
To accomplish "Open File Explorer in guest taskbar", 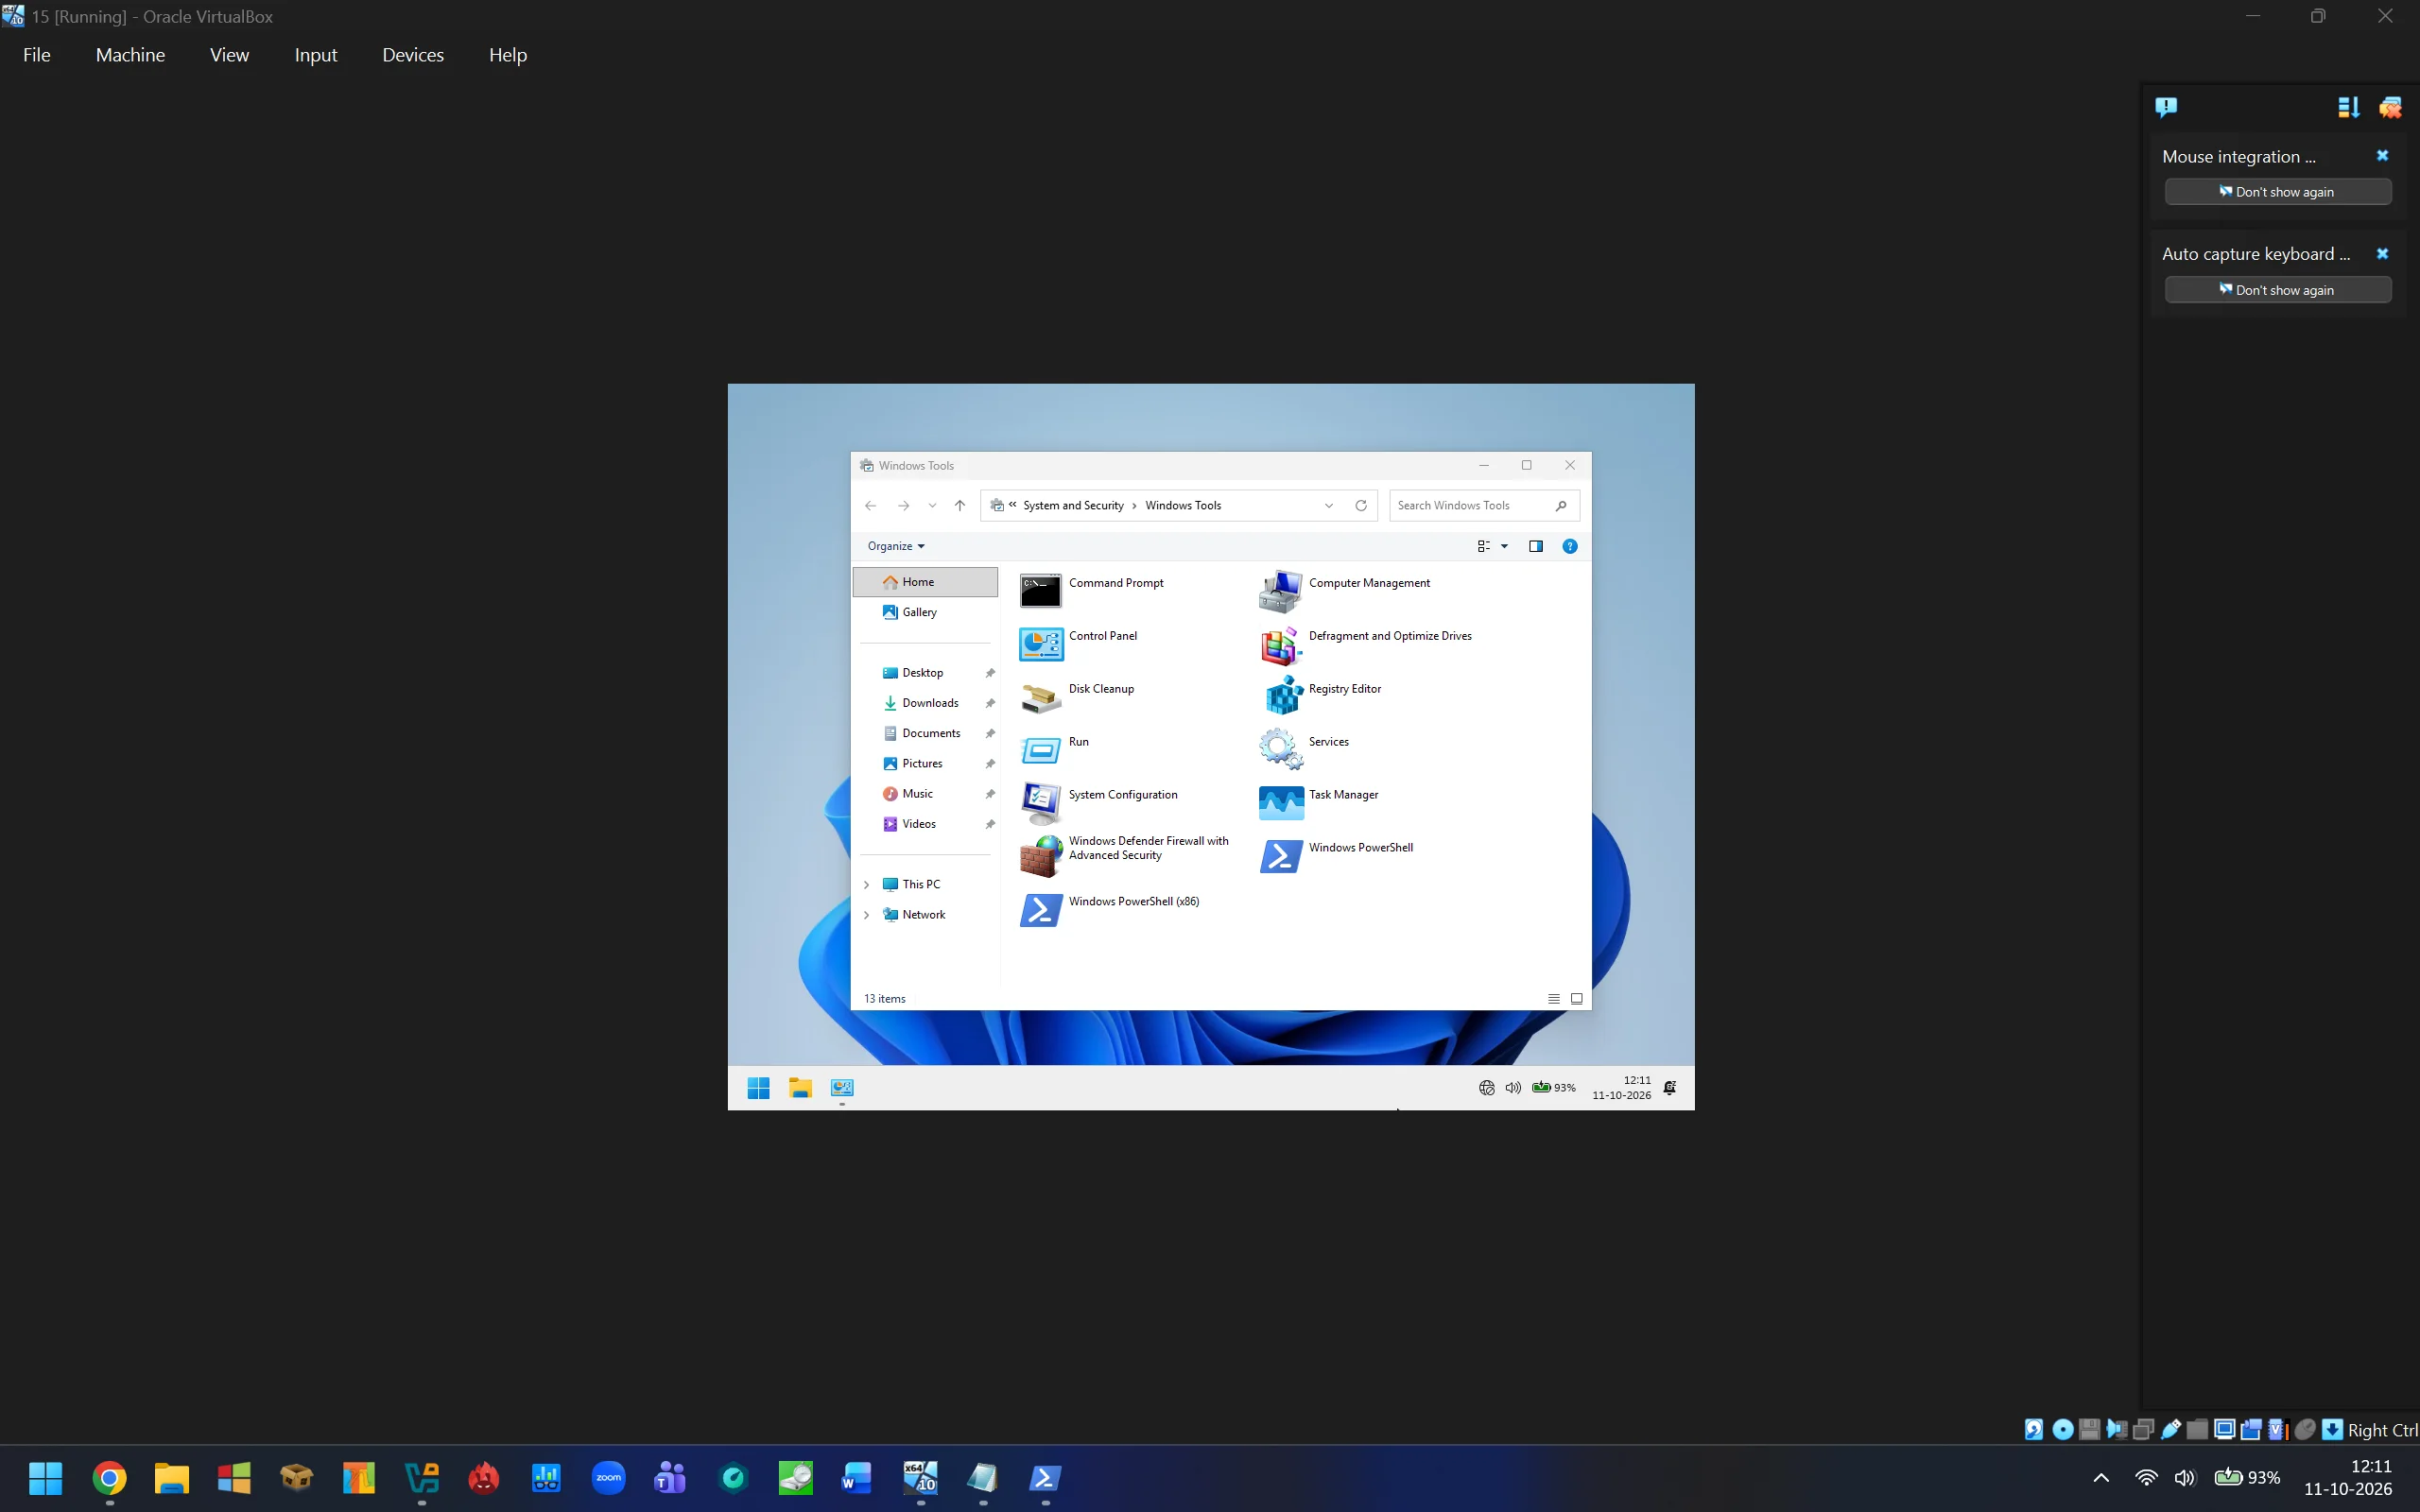I will tap(800, 1088).
